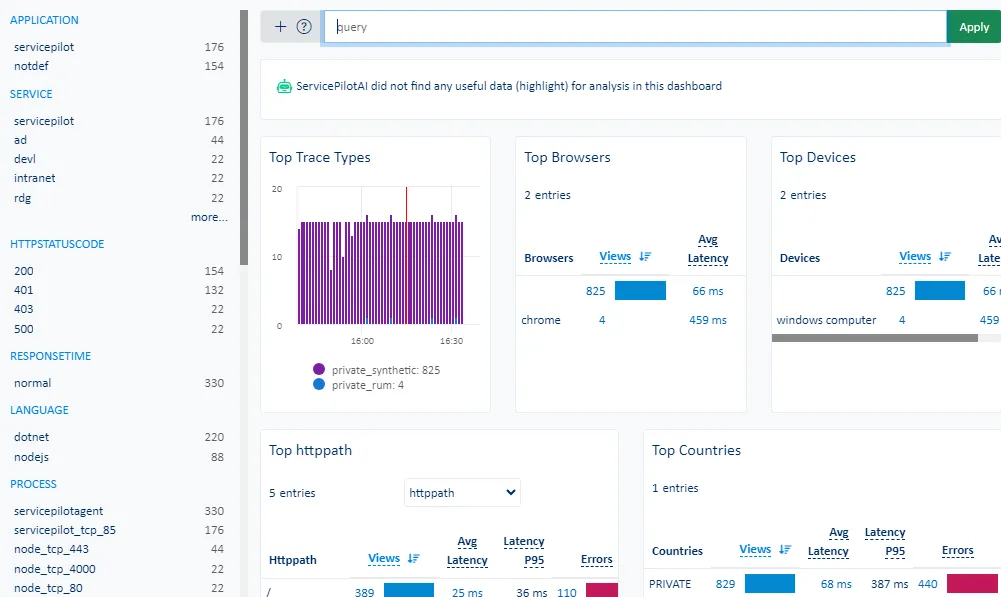
Task: Open the query help question mark icon
Action: tap(304, 27)
